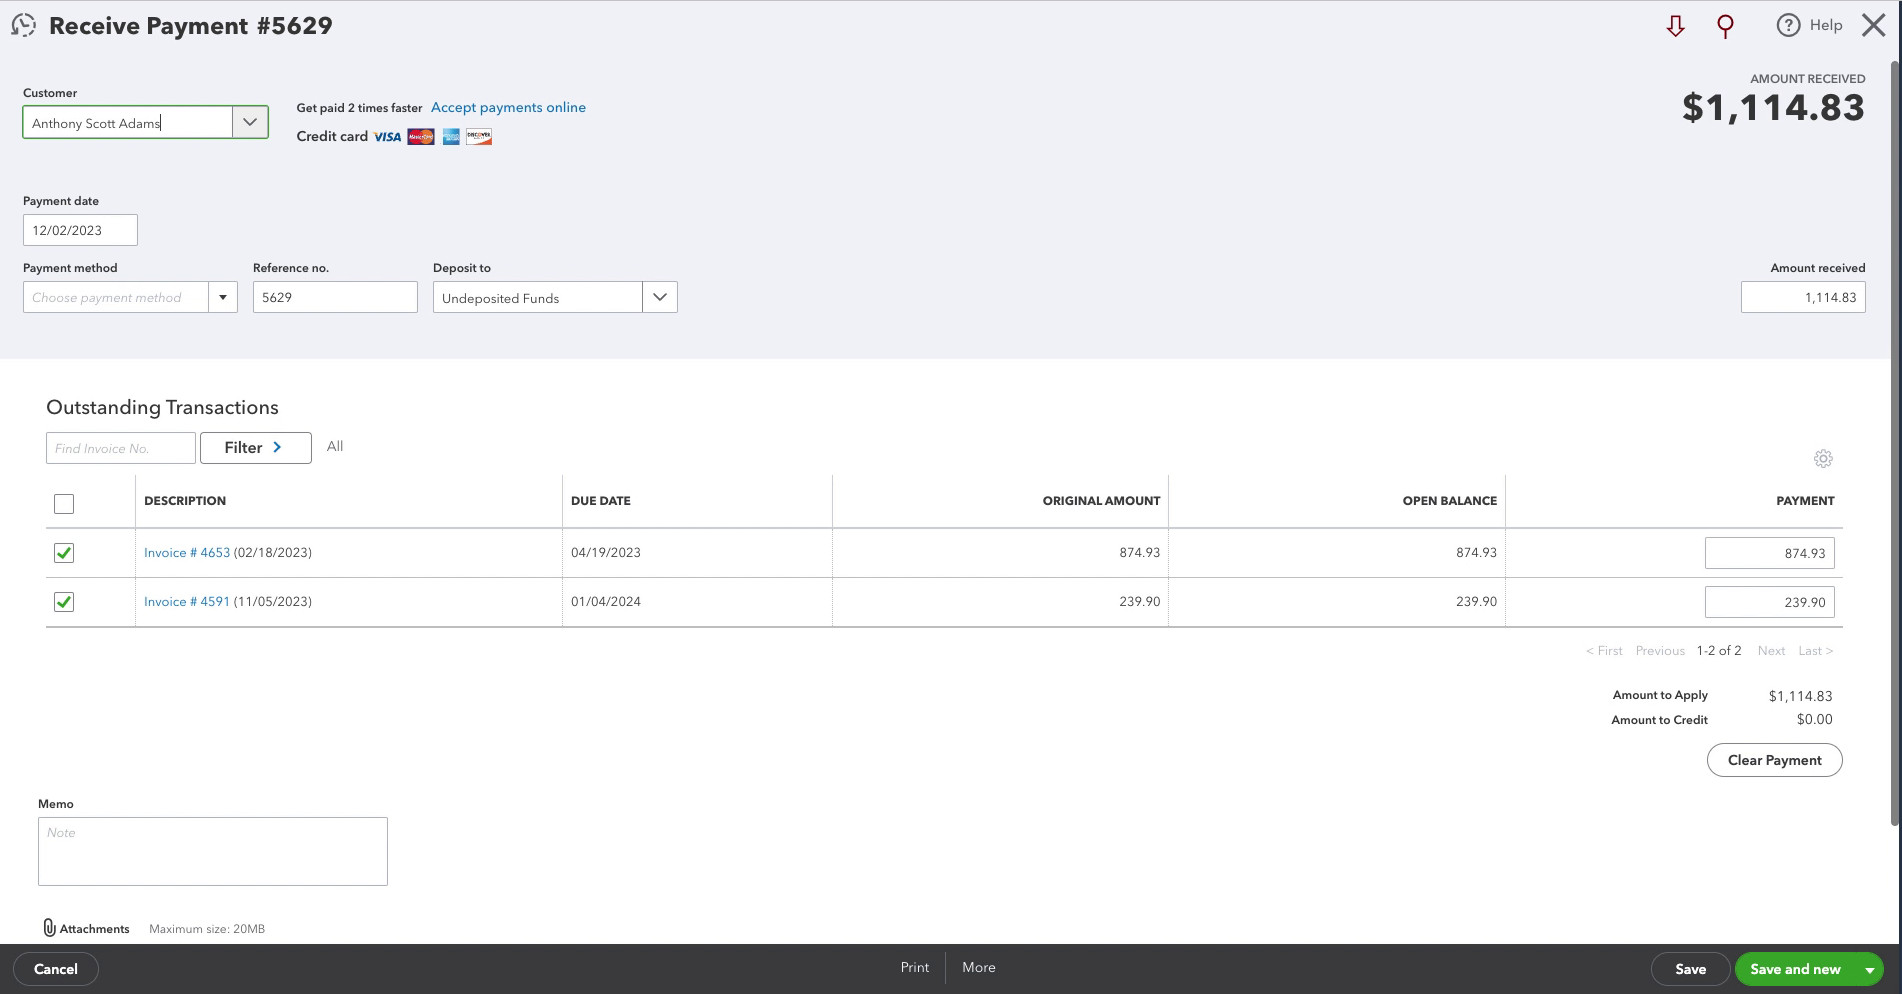Click the DESCRIPTION column header

[x=185, y=501]
